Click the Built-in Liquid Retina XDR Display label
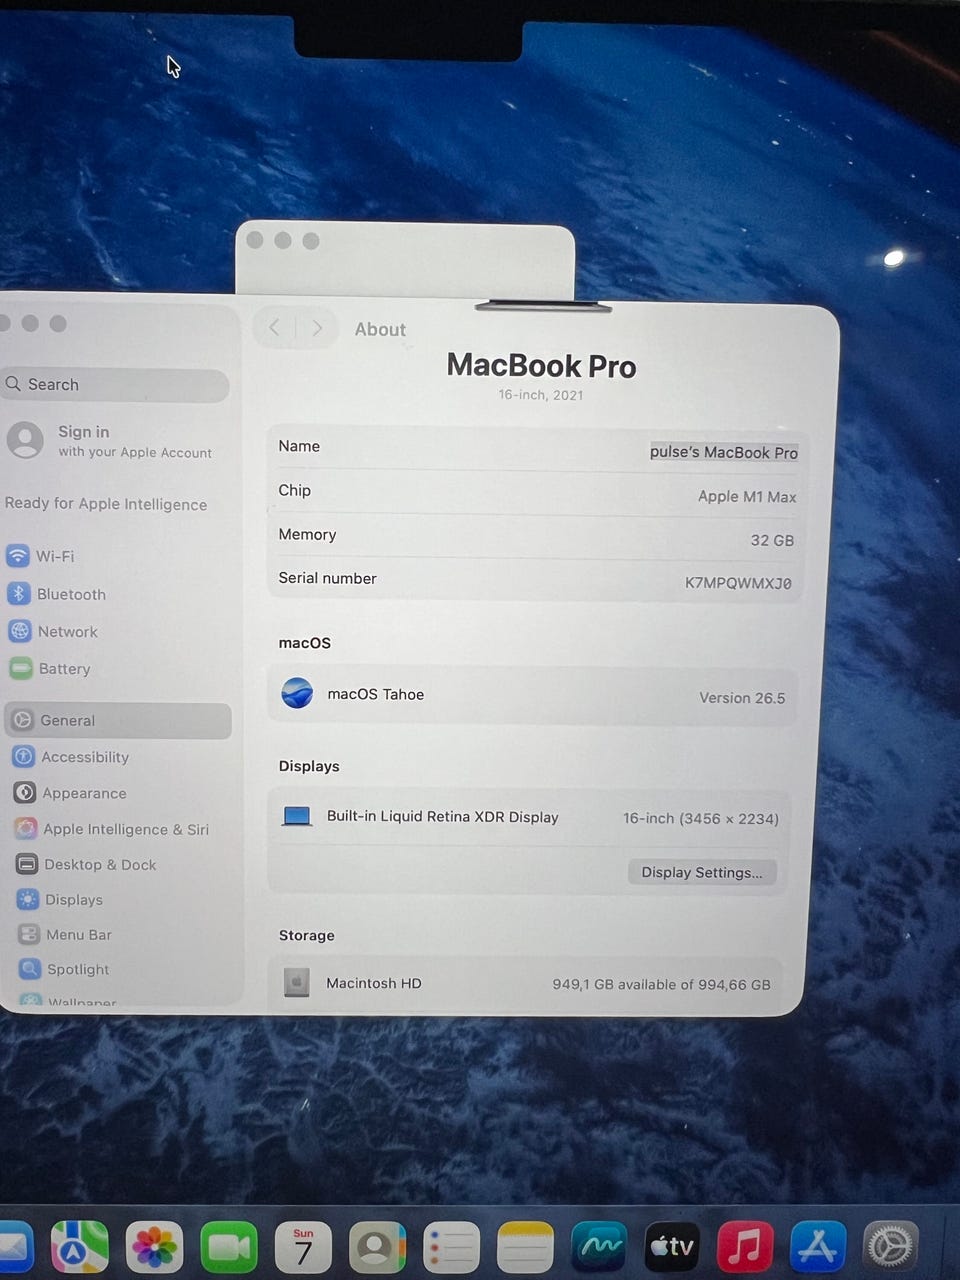Screen dimensions: 960x1280 [x=442, y=816]
